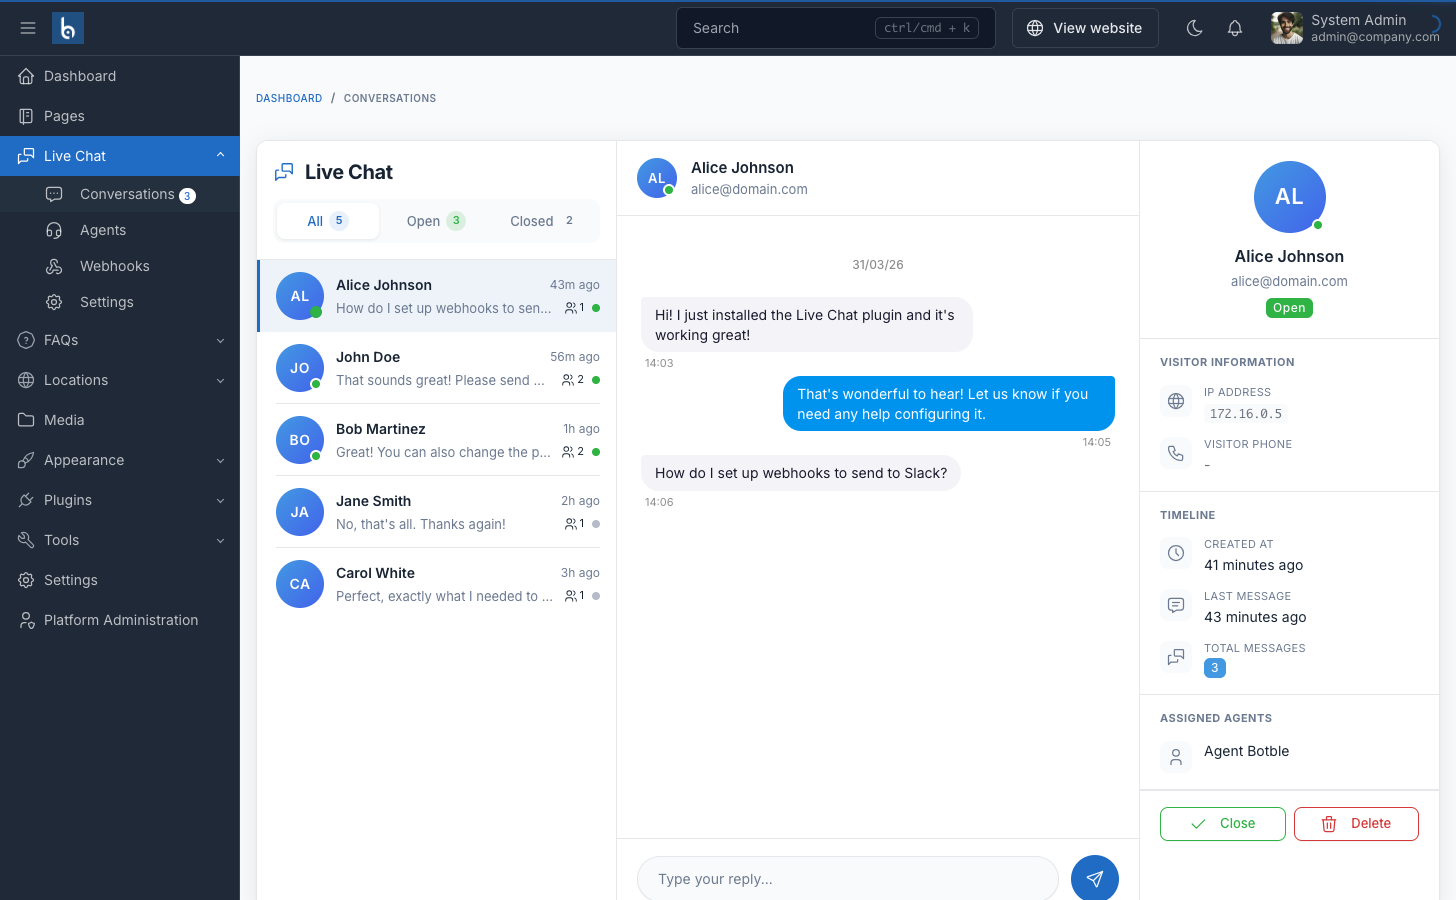Open the notifications bell
This screenshot has height=900, width=1456.
click(x=1235, y=28)
